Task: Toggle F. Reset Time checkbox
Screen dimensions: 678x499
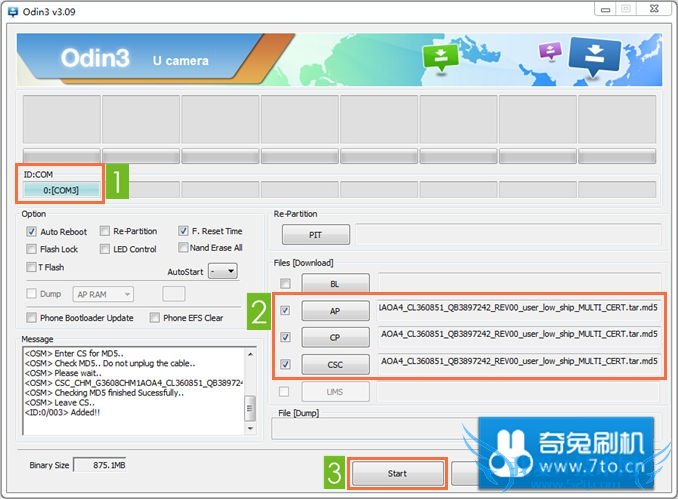Action: pos(183,230)
